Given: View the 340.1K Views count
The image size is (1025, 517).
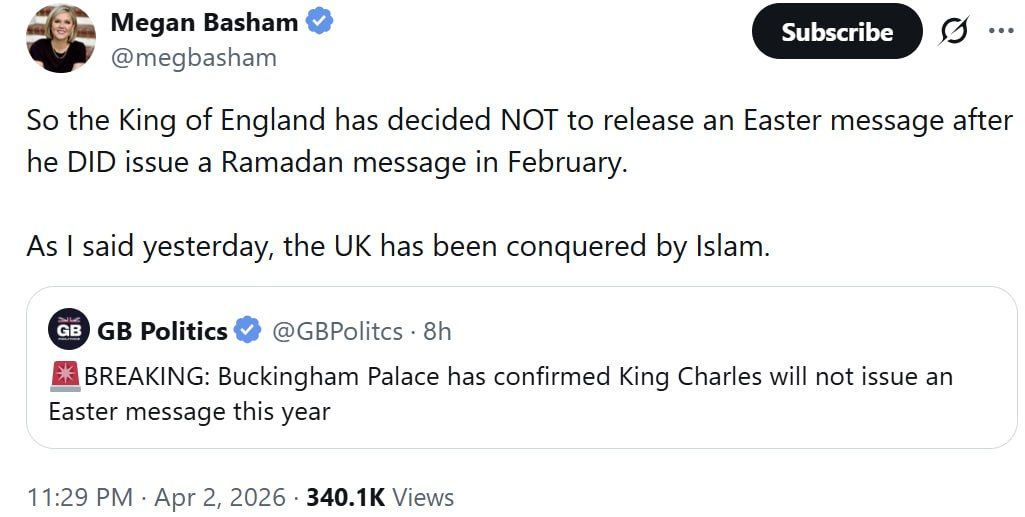Looking at the screenshot, I should [380, 497].
